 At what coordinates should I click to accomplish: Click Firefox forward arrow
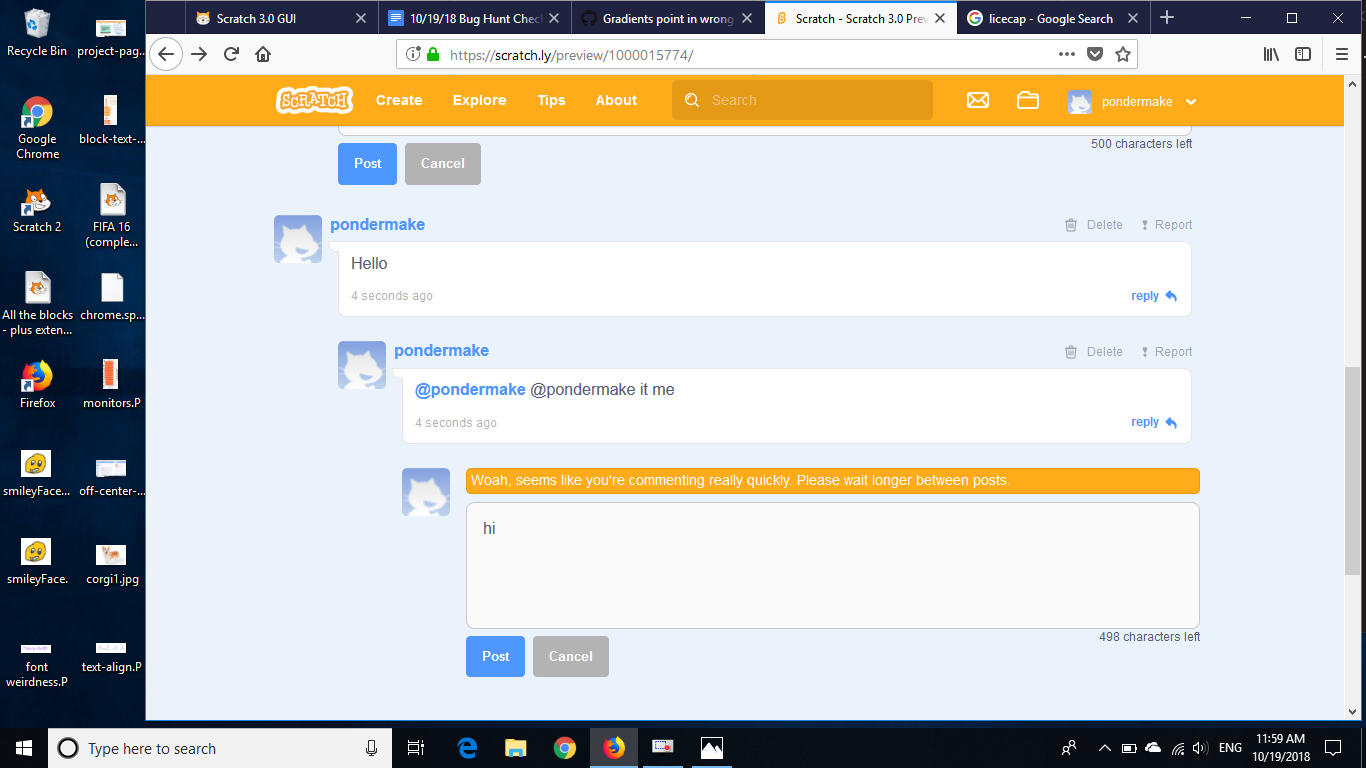199,54
